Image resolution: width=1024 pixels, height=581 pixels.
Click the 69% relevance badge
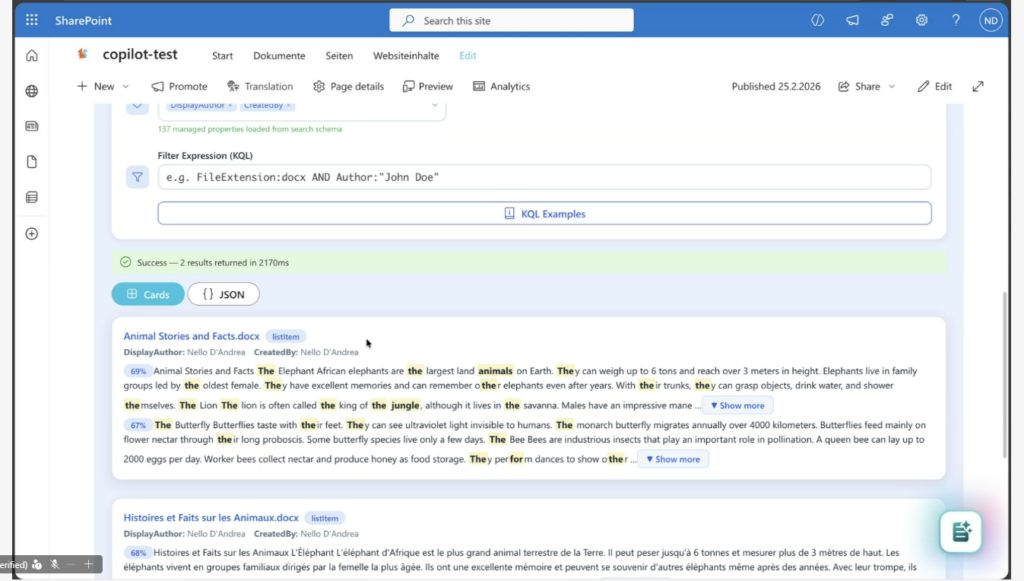click(138, 371)
